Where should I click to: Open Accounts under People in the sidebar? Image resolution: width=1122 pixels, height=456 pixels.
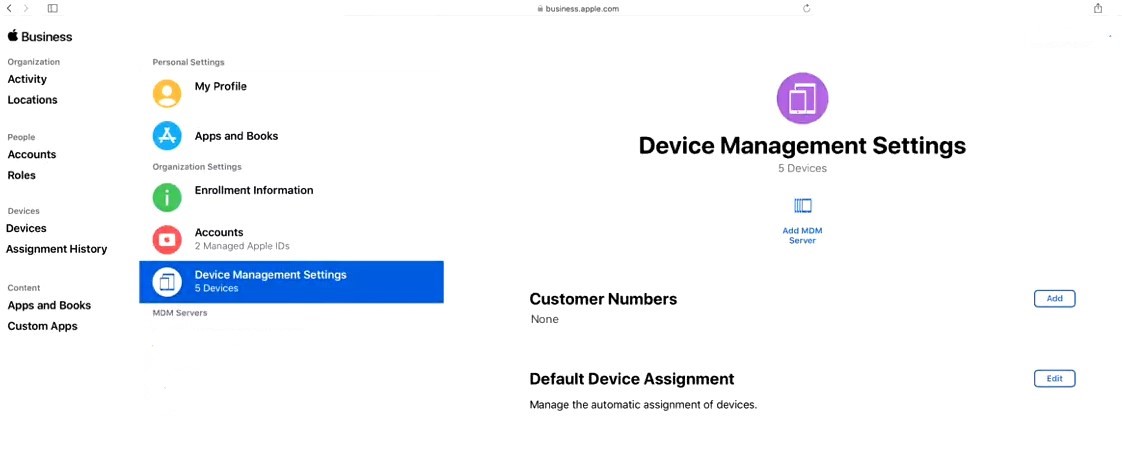31,155
